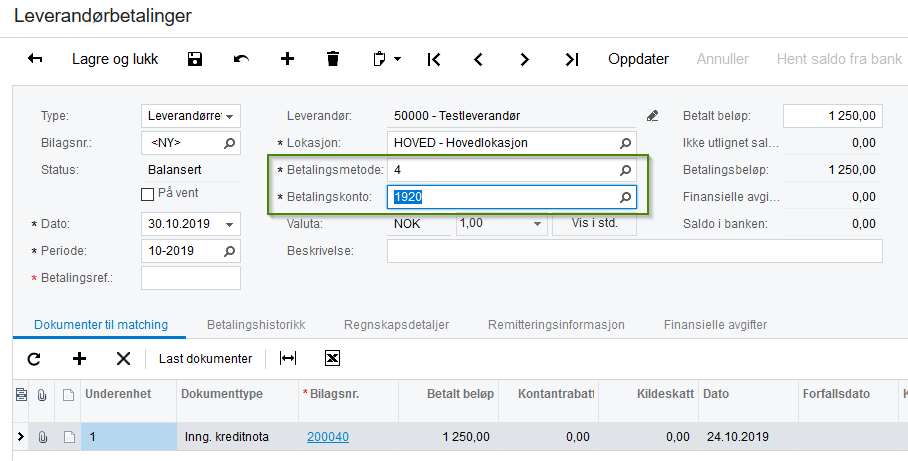Viewport: 908px width, 461px height.
Task: Enable the På vent checkbox
Action: click(x=148, y=194)
